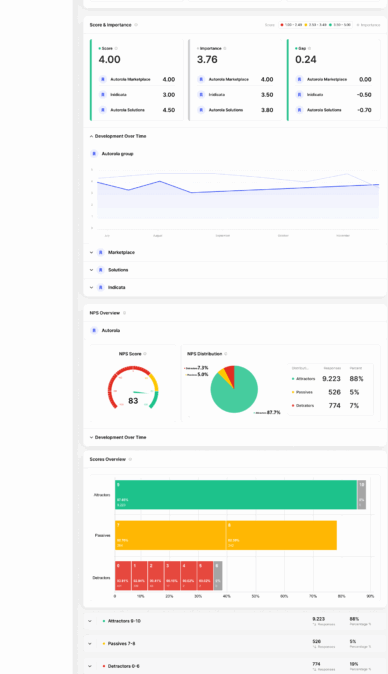Click the Importance legend entry in the header
The width and height of the screenshot is (388, 674).
369,25
